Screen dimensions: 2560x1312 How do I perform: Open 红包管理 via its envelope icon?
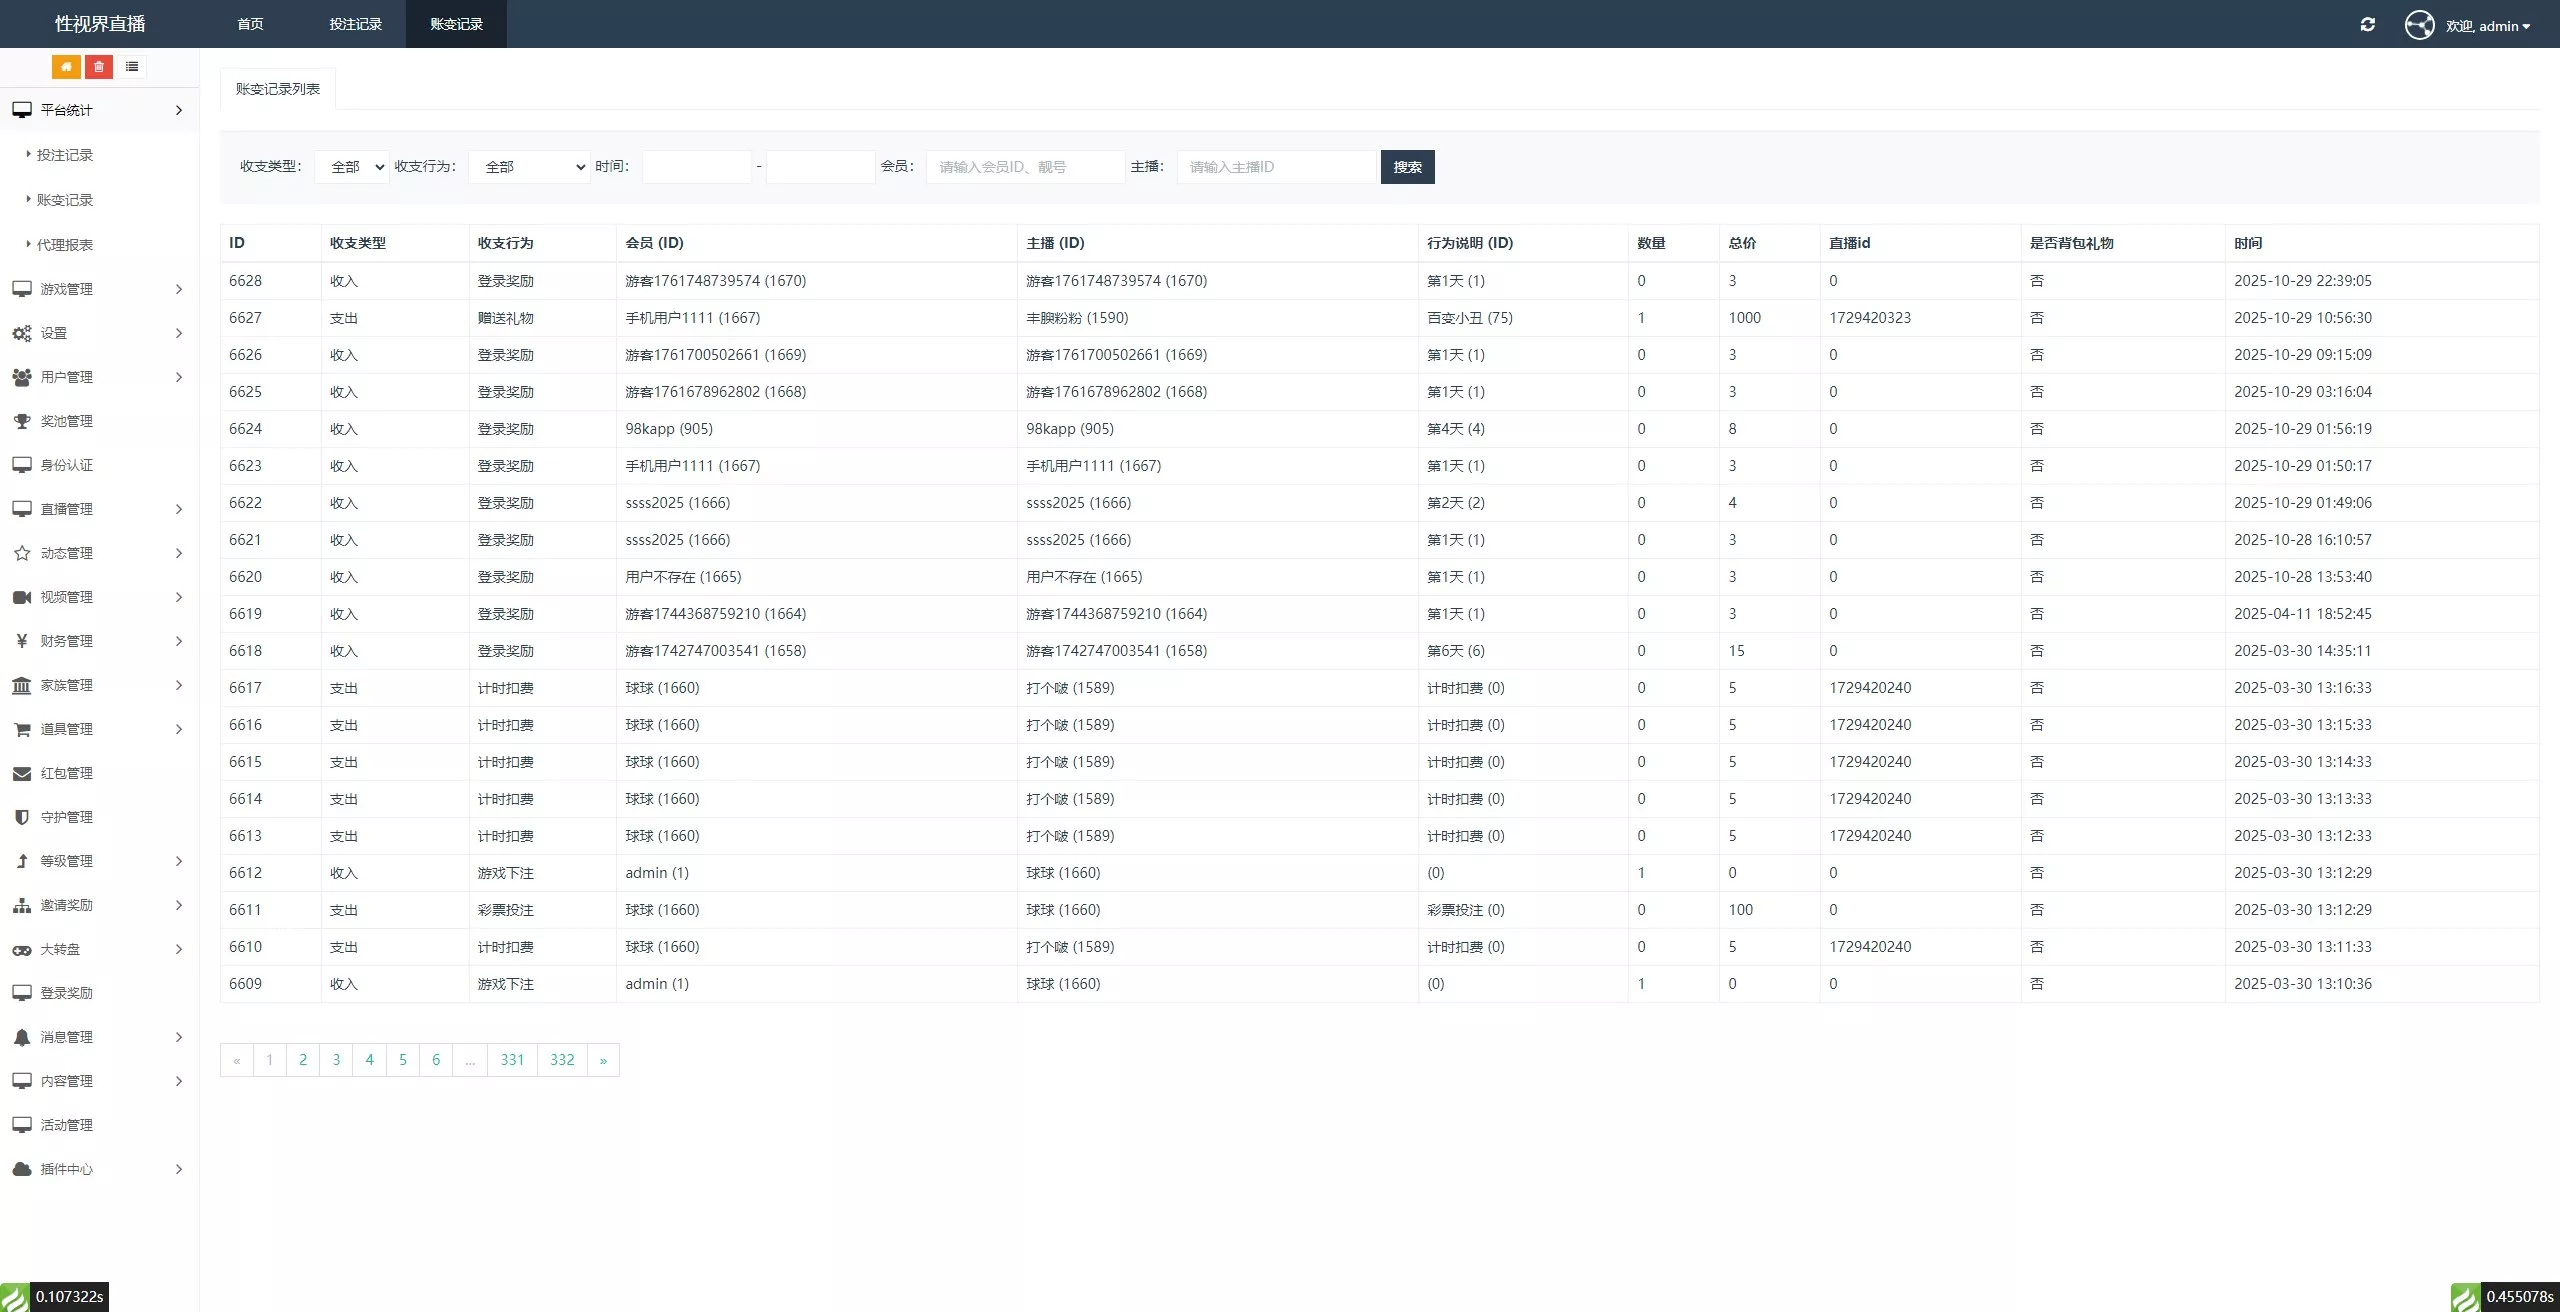click(22, 773)
